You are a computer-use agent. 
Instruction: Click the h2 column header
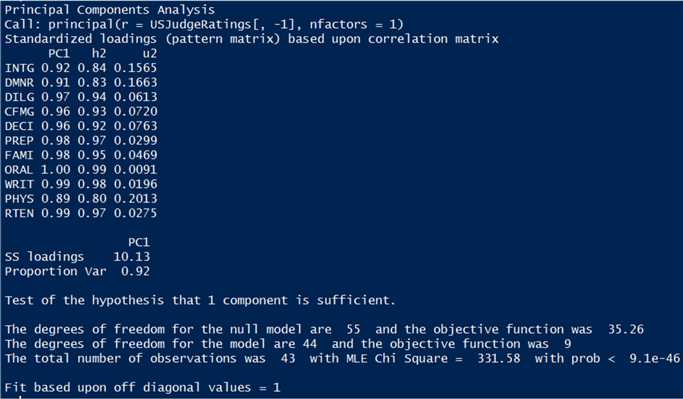[x=99, y=53]
